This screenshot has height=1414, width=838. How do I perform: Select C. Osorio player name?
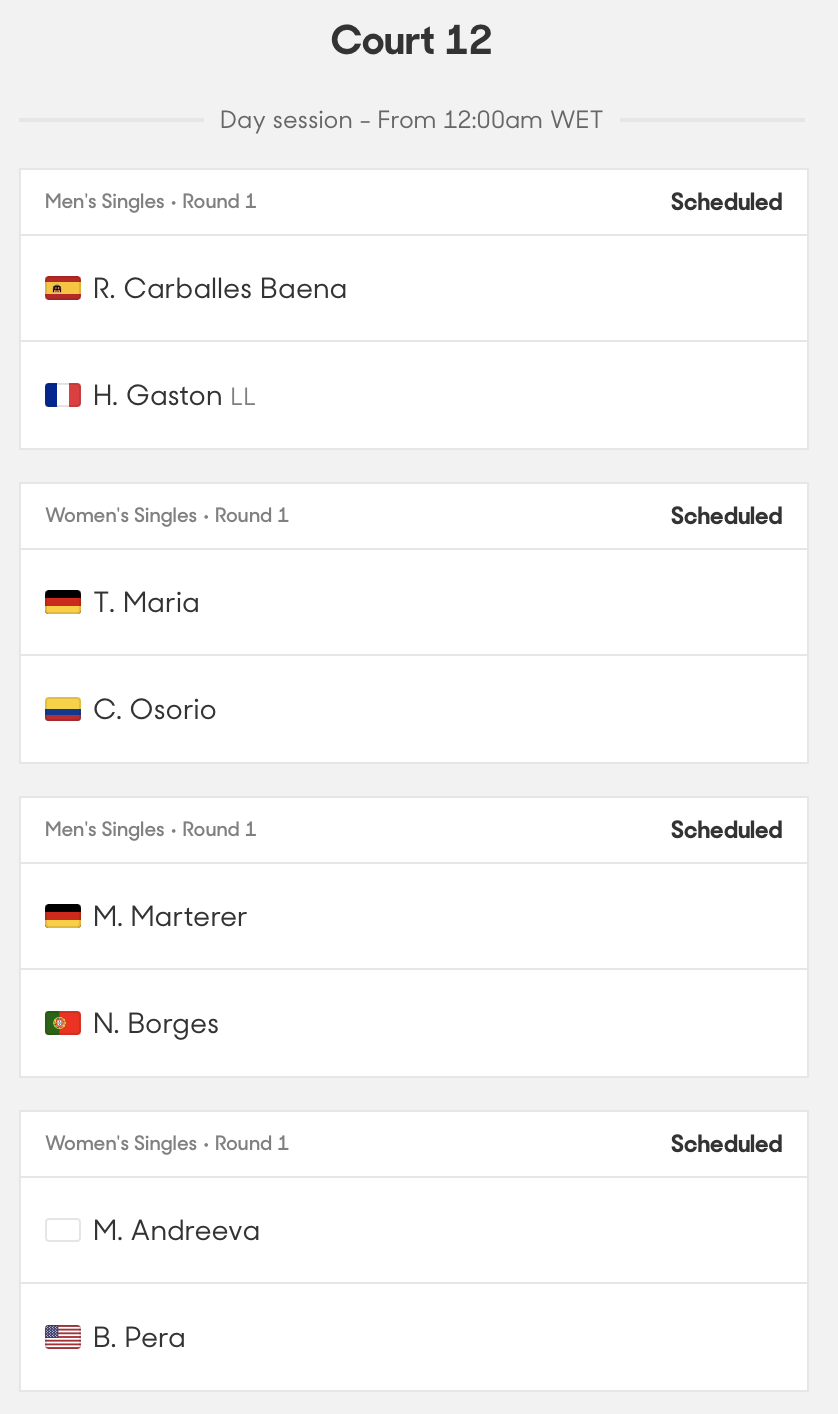(x=154, y=710)
